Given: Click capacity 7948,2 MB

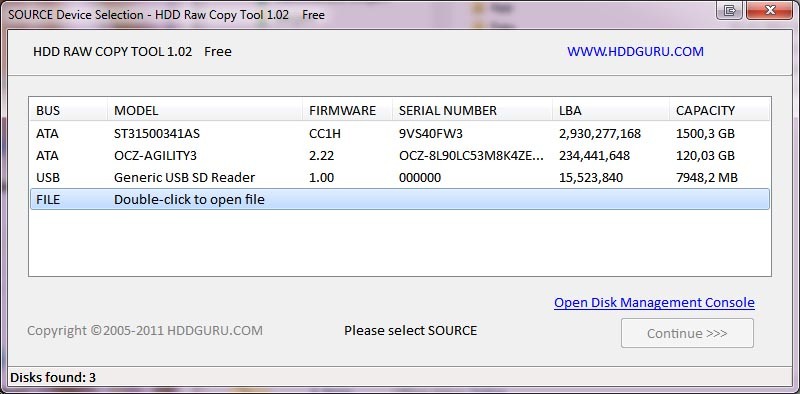Looking at the screenshot, I should coord(707,177).
